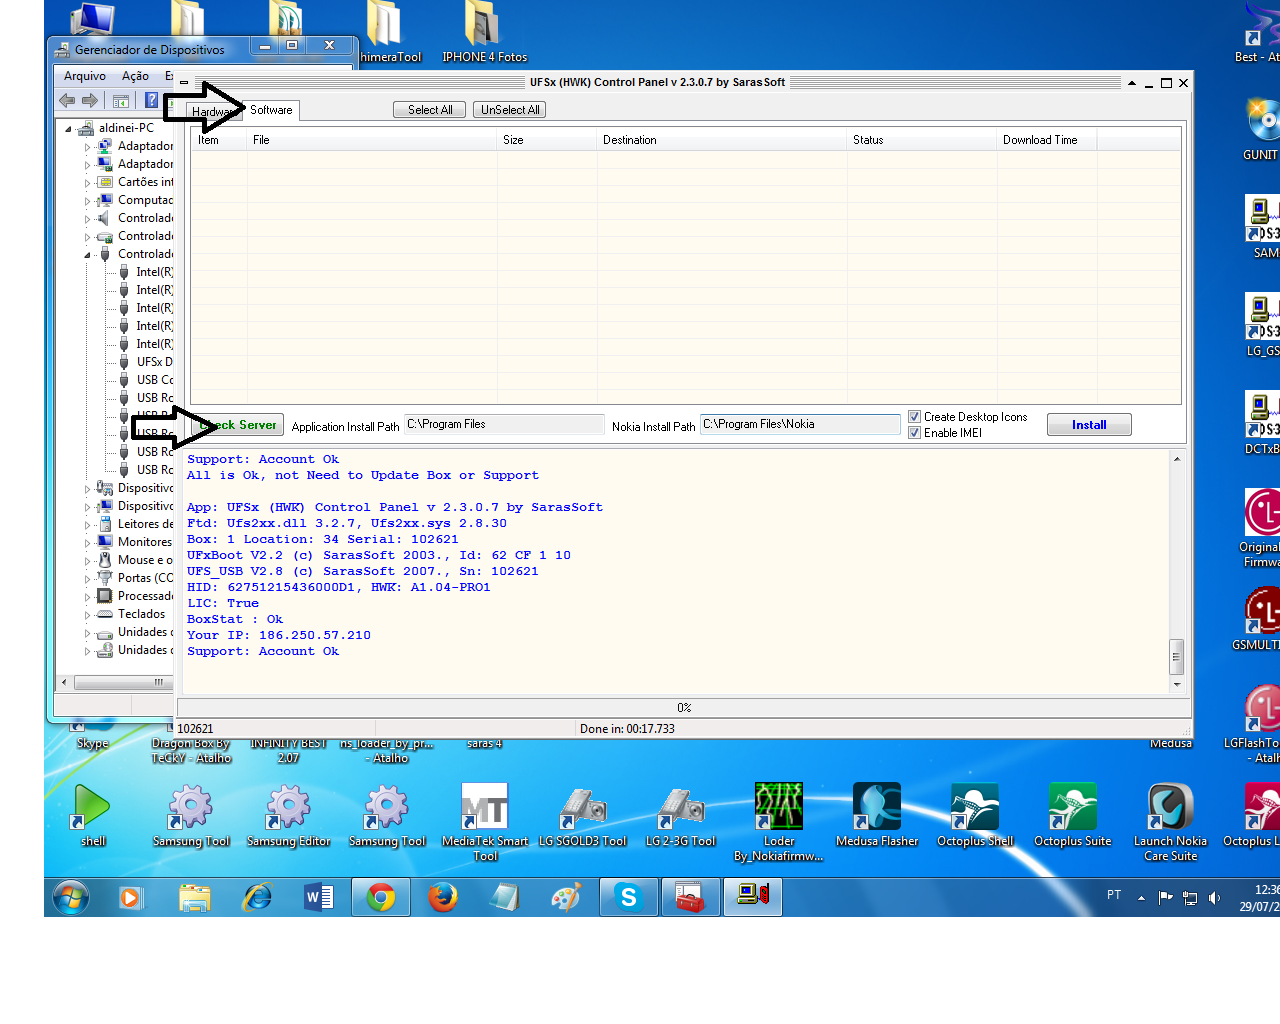Click the Check Server button
The height and width of the screenshot is (1024, 1280).
[x=238, y=425]
